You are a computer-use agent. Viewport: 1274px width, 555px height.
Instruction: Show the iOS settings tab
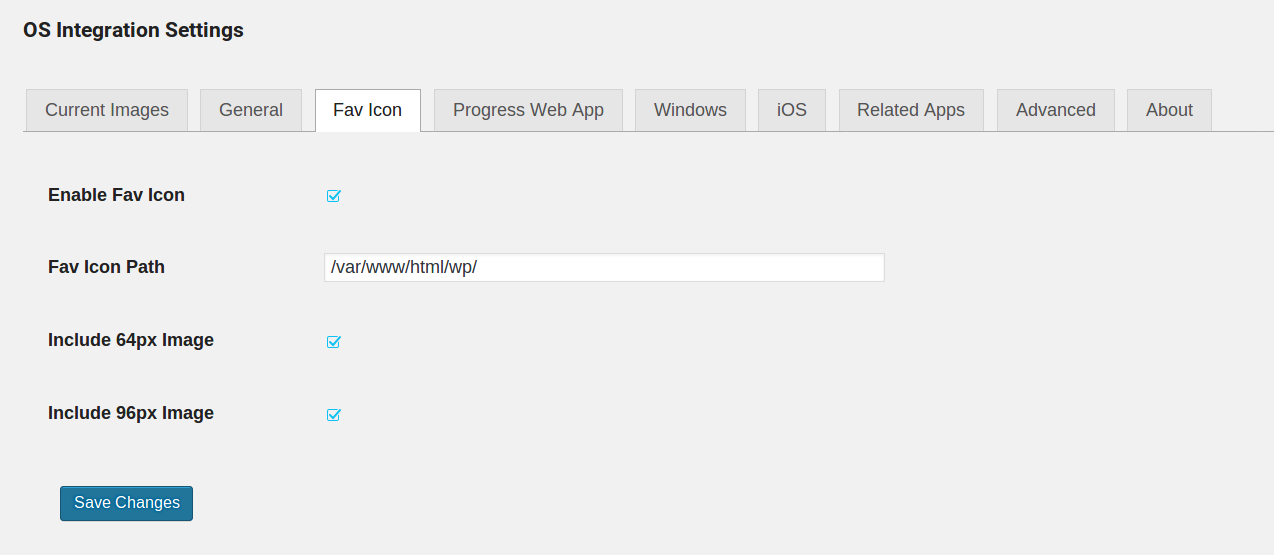pos(792,110)
